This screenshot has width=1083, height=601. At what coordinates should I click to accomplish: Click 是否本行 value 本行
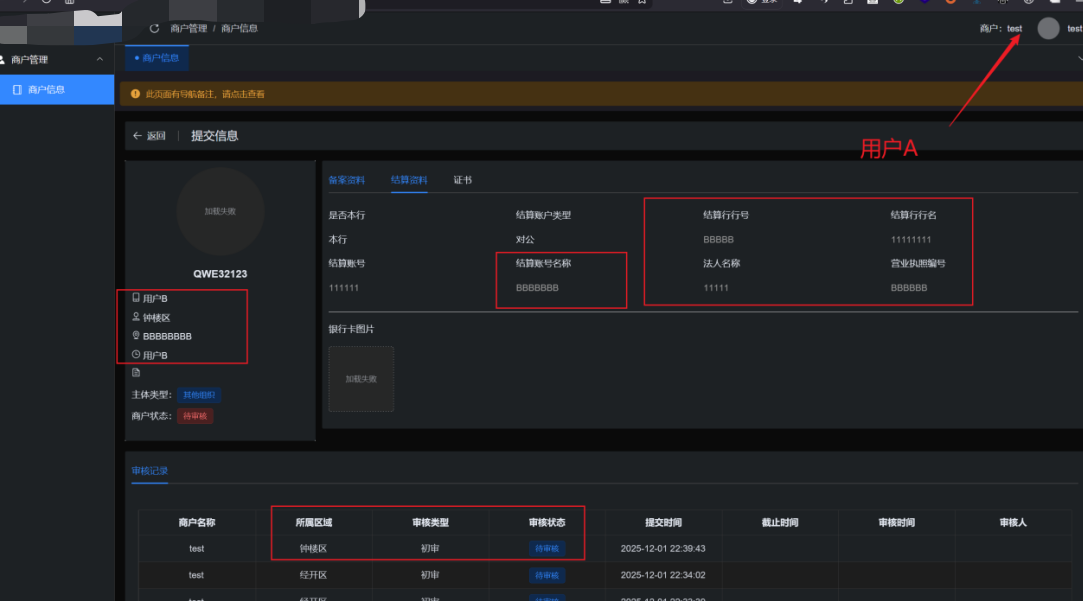pos(338,240)
